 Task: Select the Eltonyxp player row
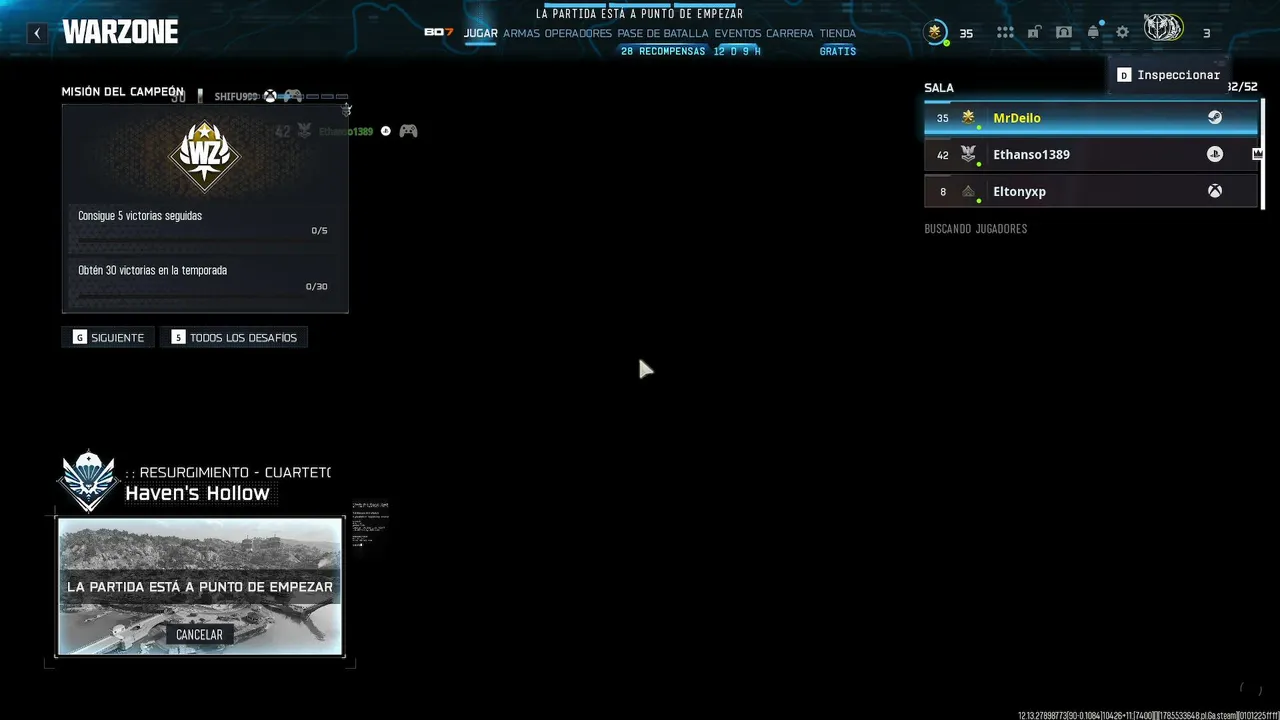(1091, 191)
